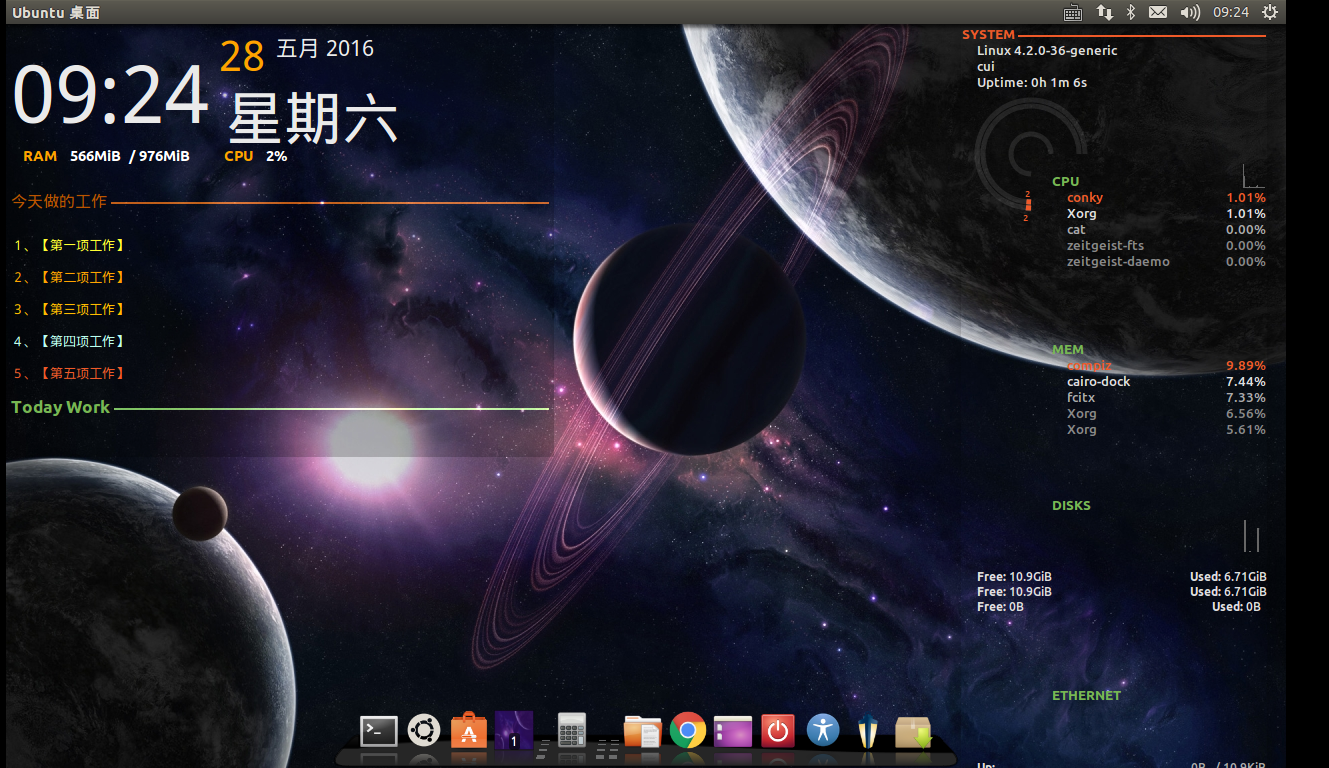Click the conky circular CPU ring gauge
Screen dimensions: 1329x768
tap(1030, 153)
